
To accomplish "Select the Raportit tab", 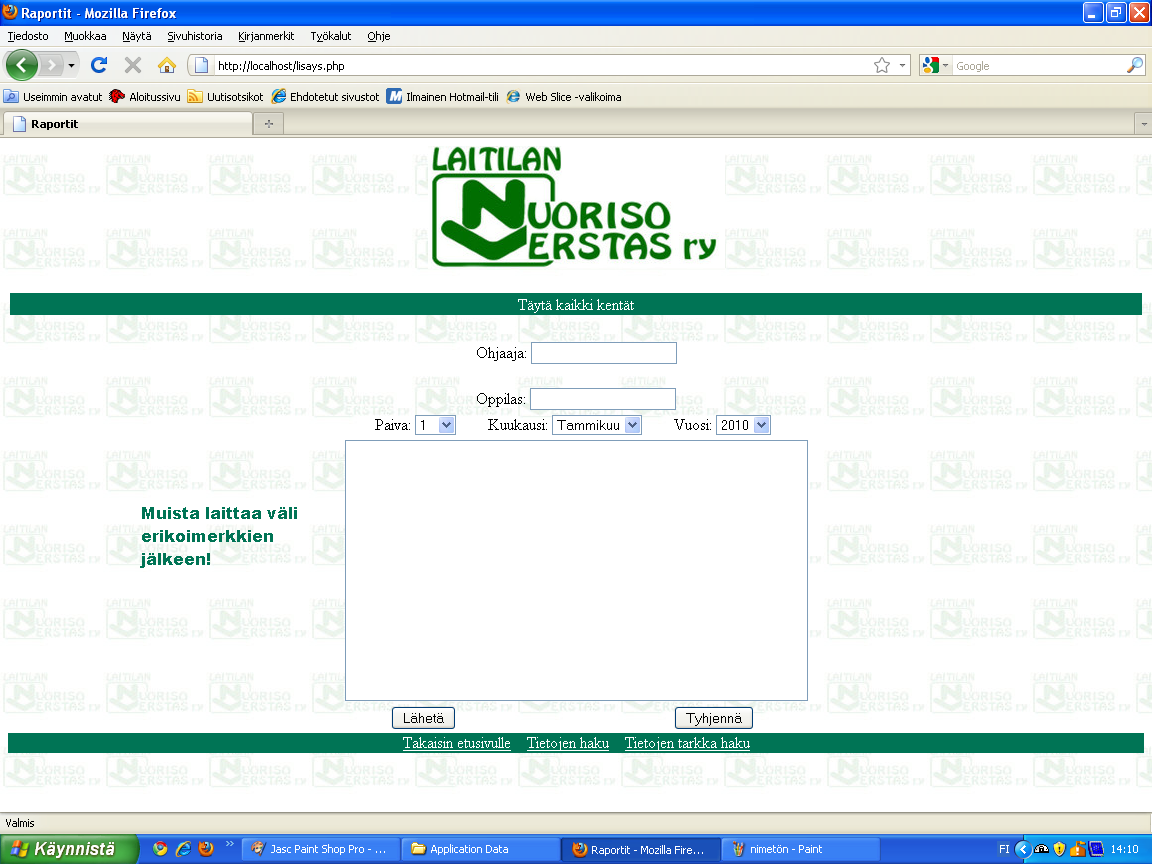I will (128, 123).
